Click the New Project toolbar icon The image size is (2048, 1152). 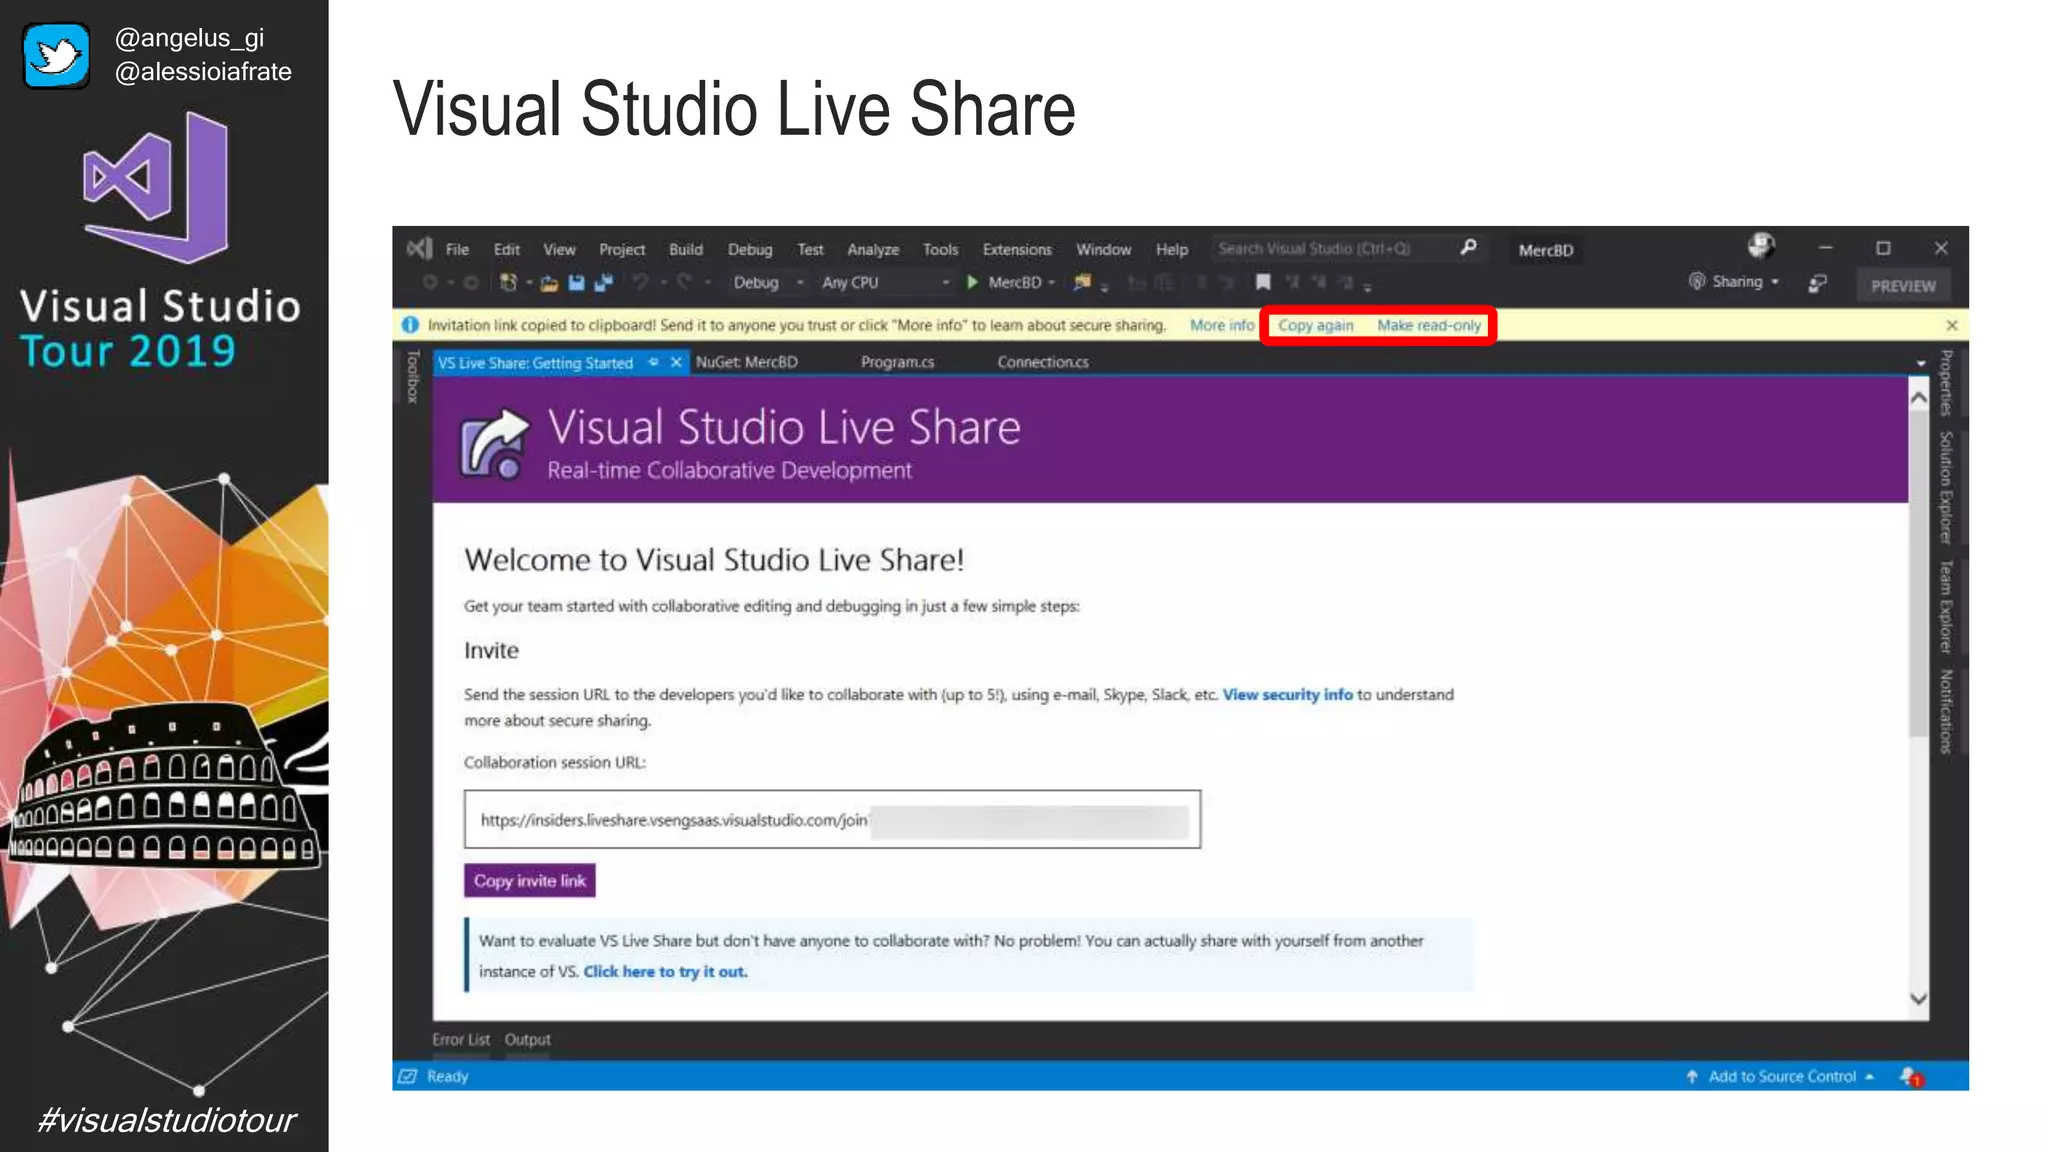click(508, 283)
